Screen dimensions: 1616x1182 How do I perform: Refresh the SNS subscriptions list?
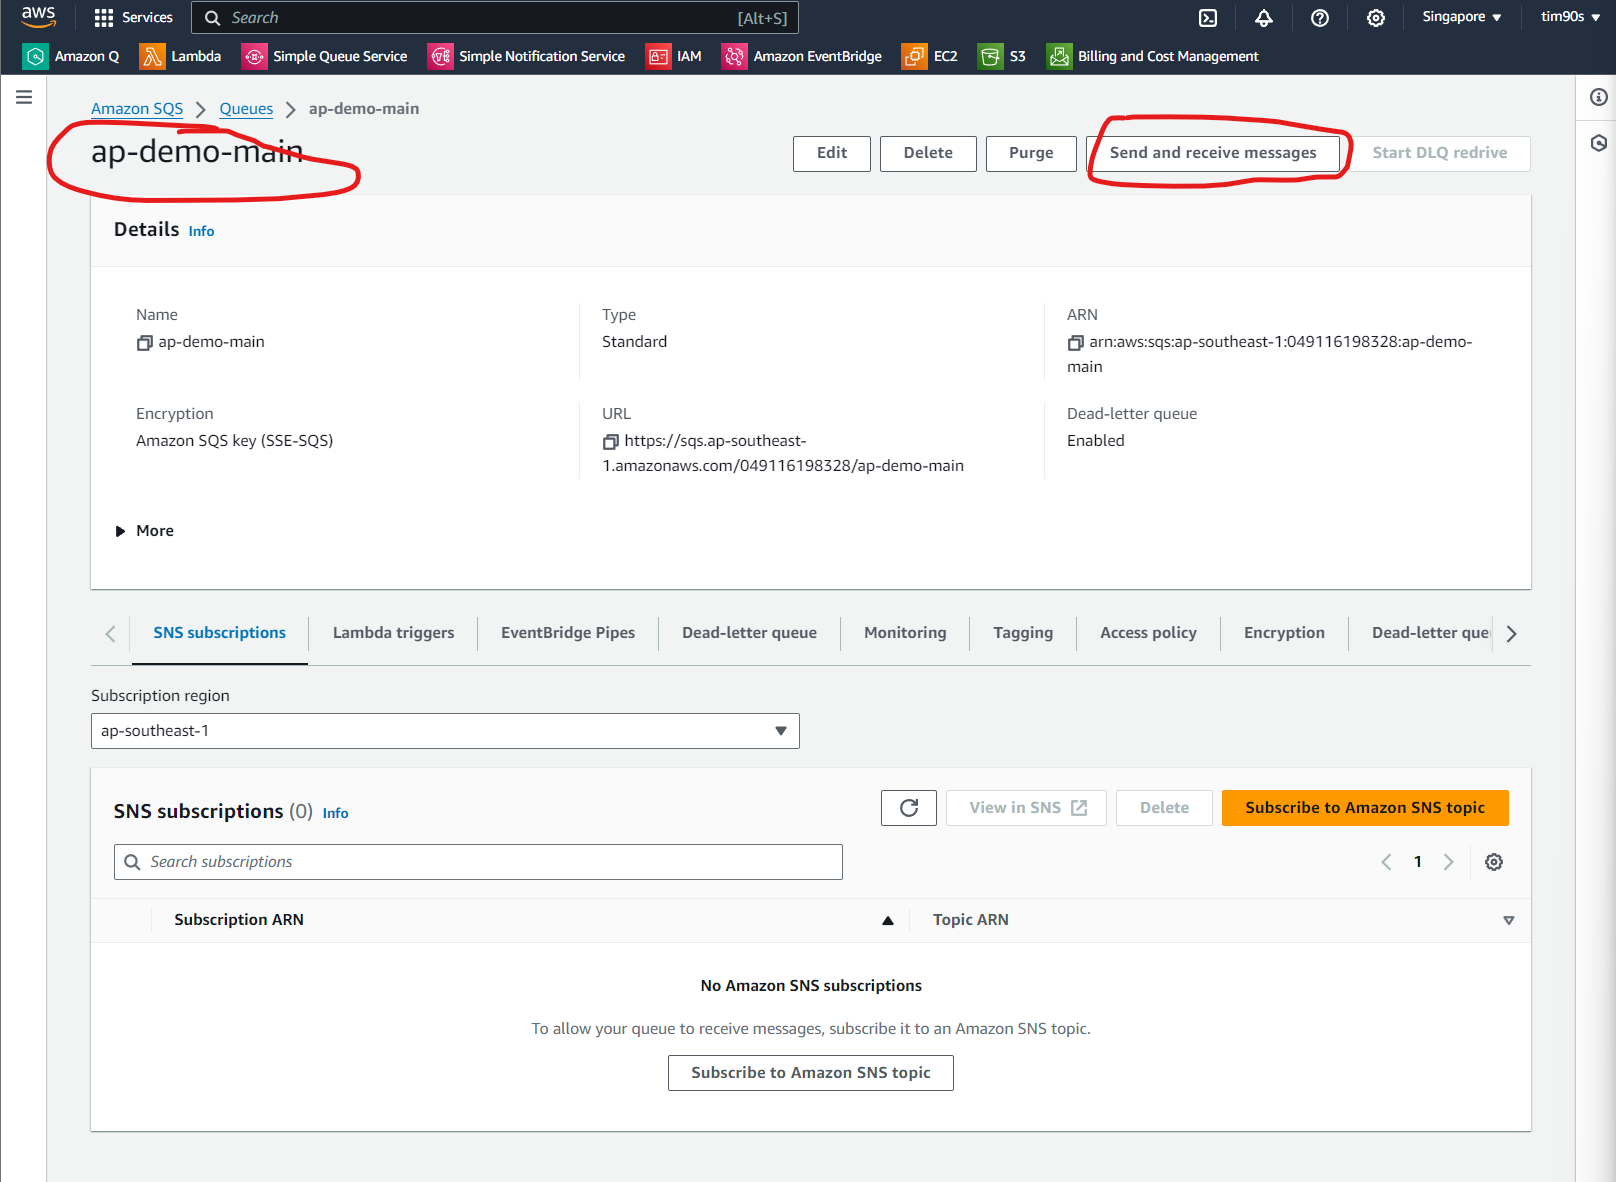909,808
